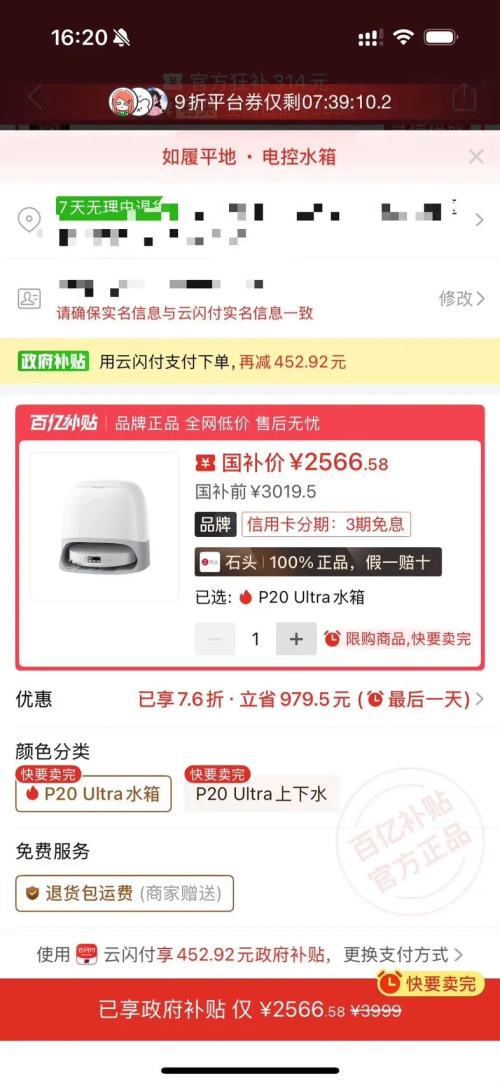The image size is (500, 1084).
Task: Tap the 政府补贴 yellow banner
Action: click(x=250, y=361)
